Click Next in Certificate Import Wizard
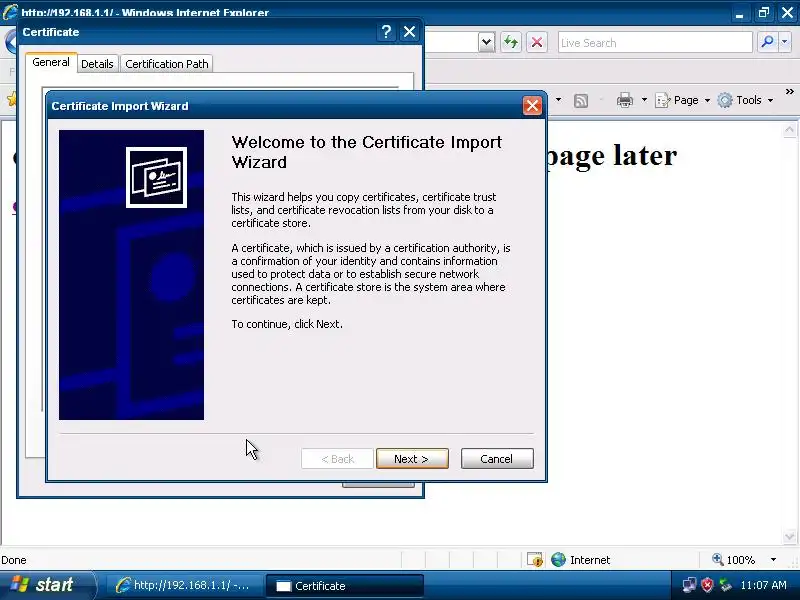The height and width of the screenshot is (600, 800). coord(412,459)
